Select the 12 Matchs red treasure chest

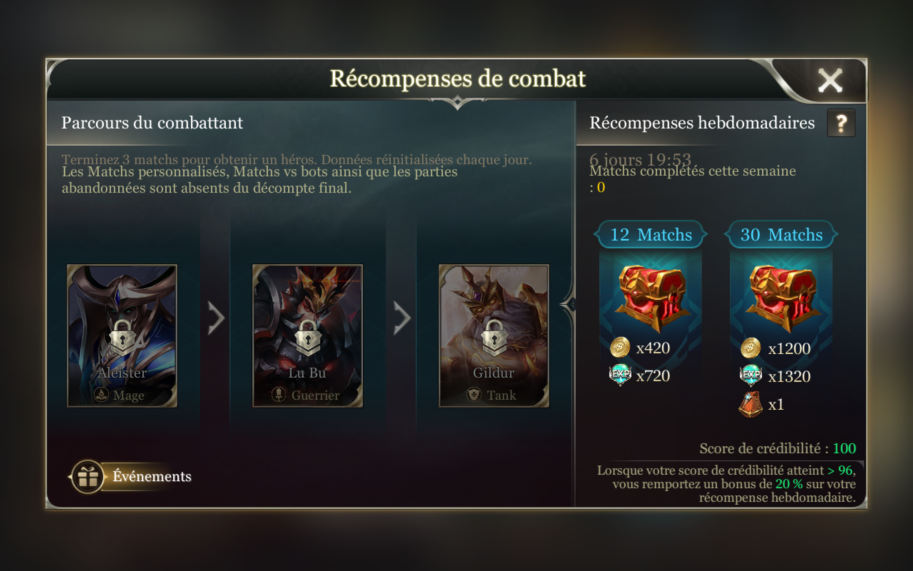click(x=652, y=296)
